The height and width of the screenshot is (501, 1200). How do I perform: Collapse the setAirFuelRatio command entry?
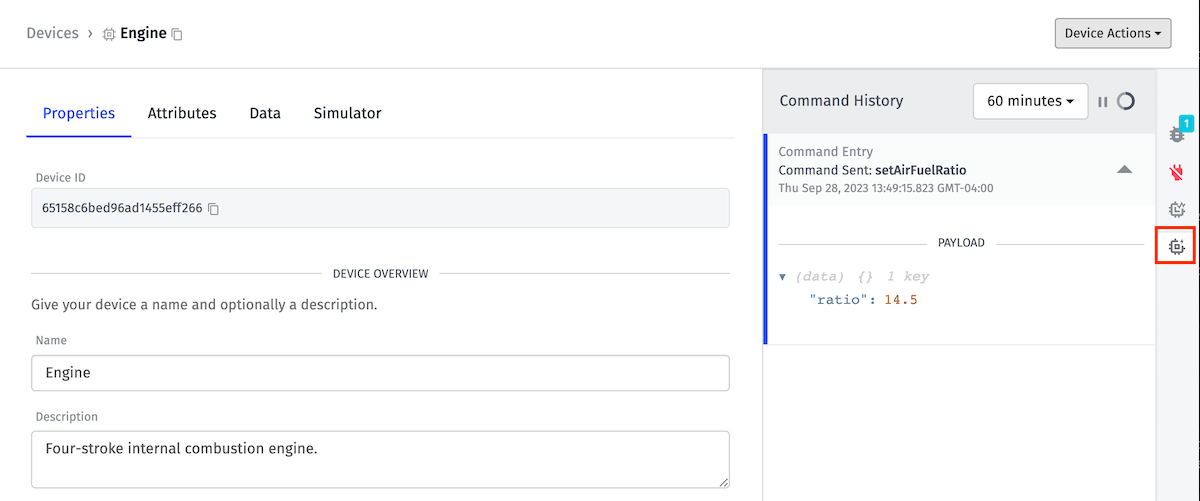pyautogui.click(x=1124, y=170)
